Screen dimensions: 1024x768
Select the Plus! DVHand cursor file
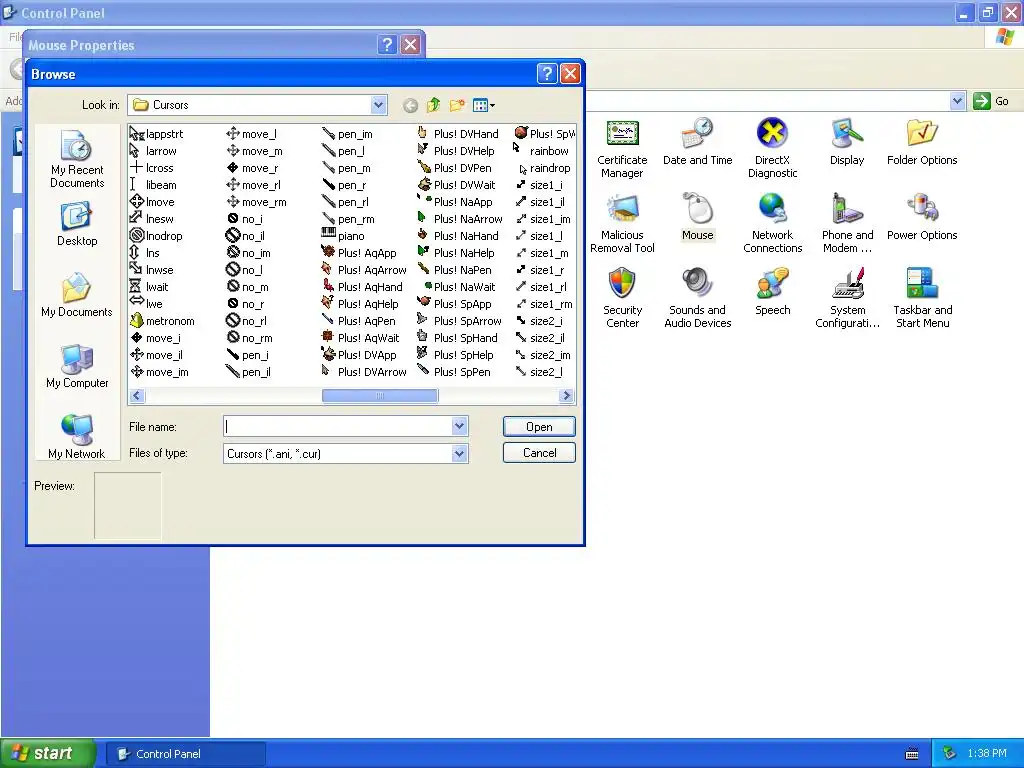(x=458, y=134)
